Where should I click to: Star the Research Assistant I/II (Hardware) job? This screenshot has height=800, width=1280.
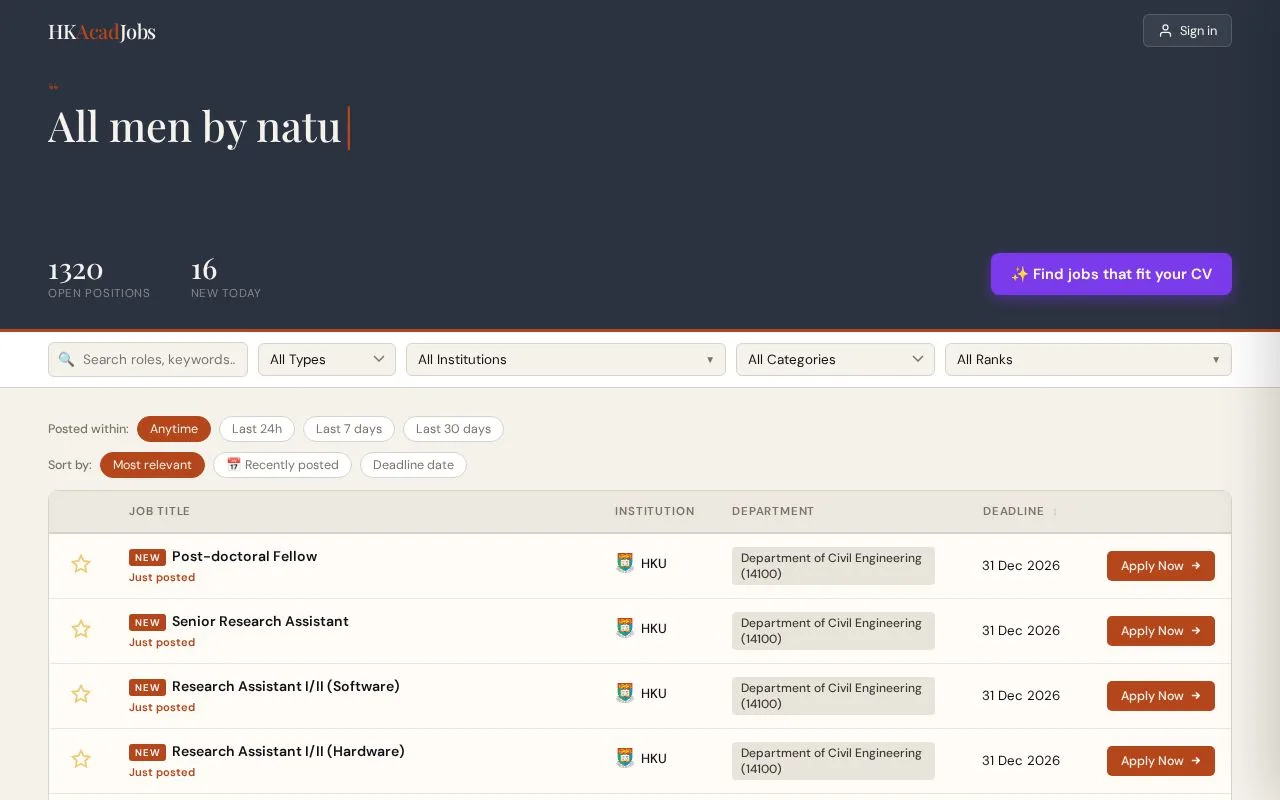81,759
